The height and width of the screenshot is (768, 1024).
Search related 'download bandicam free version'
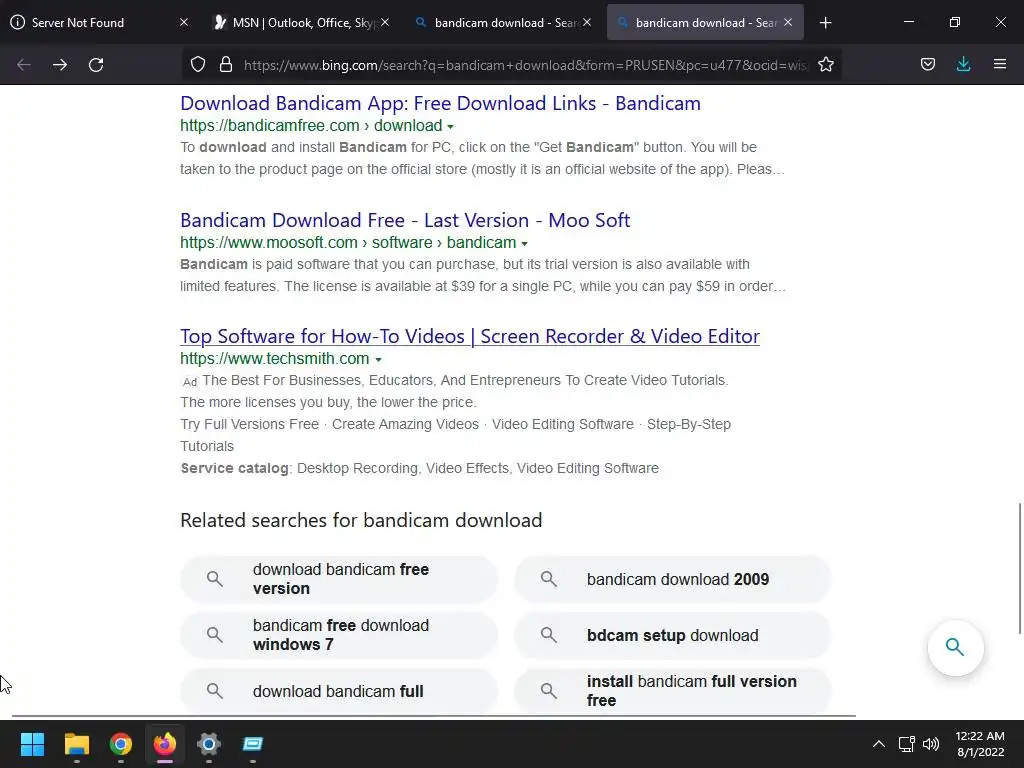coord(339,579)
